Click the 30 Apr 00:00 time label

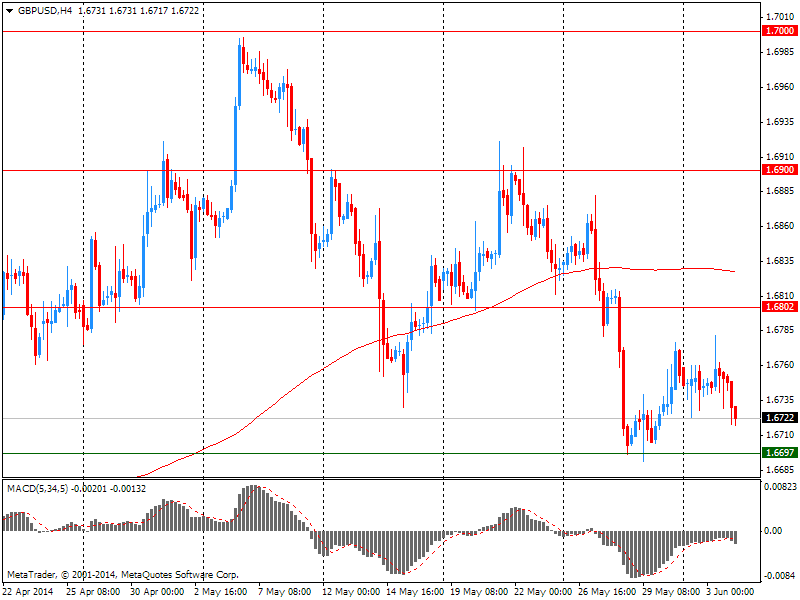157,592
